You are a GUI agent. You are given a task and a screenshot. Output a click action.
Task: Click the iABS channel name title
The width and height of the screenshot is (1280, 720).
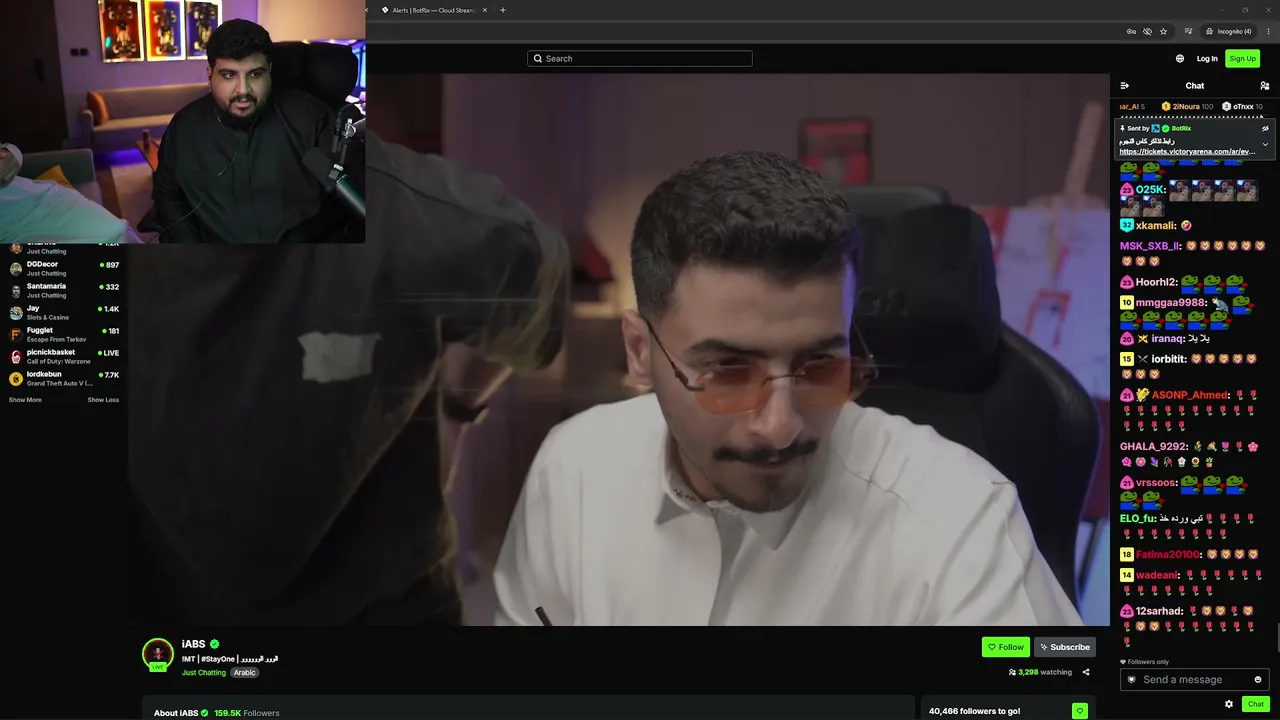pos(193,644)
